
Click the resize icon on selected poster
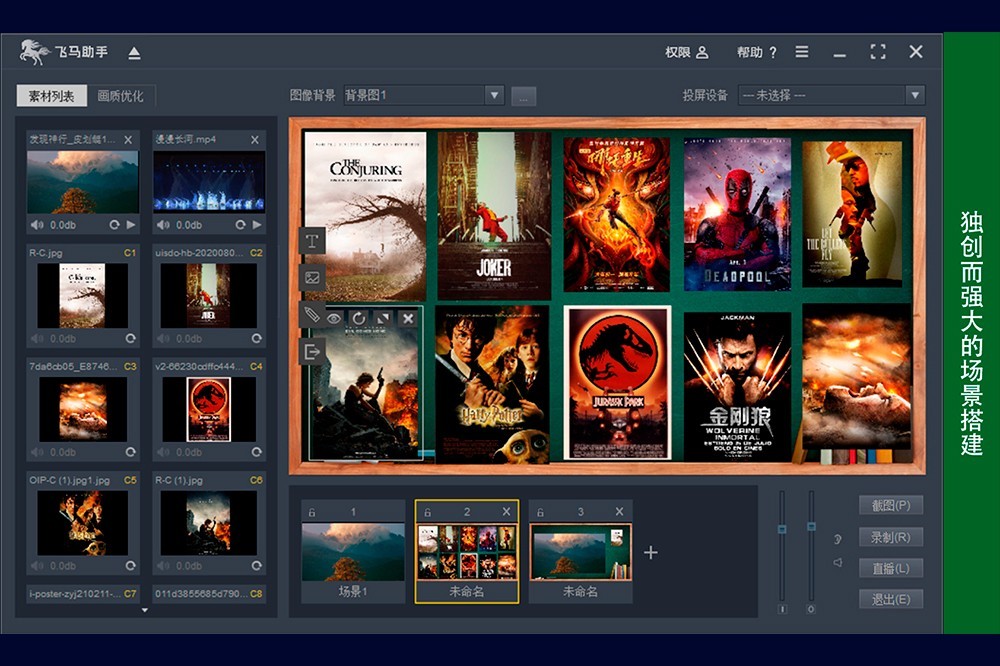point(383,319)
